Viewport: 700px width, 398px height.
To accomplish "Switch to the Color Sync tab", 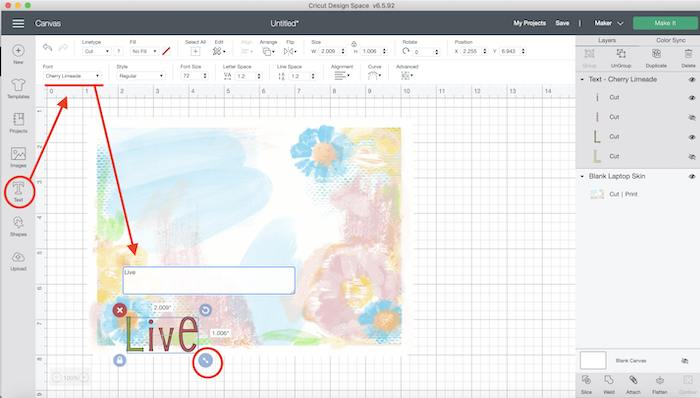I will (x=670, y=40).
